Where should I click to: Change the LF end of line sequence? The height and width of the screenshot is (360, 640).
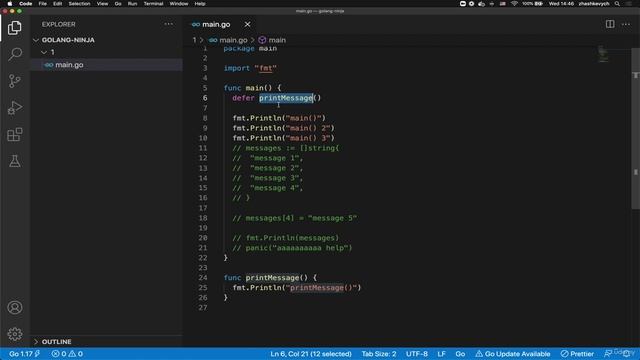441,354
